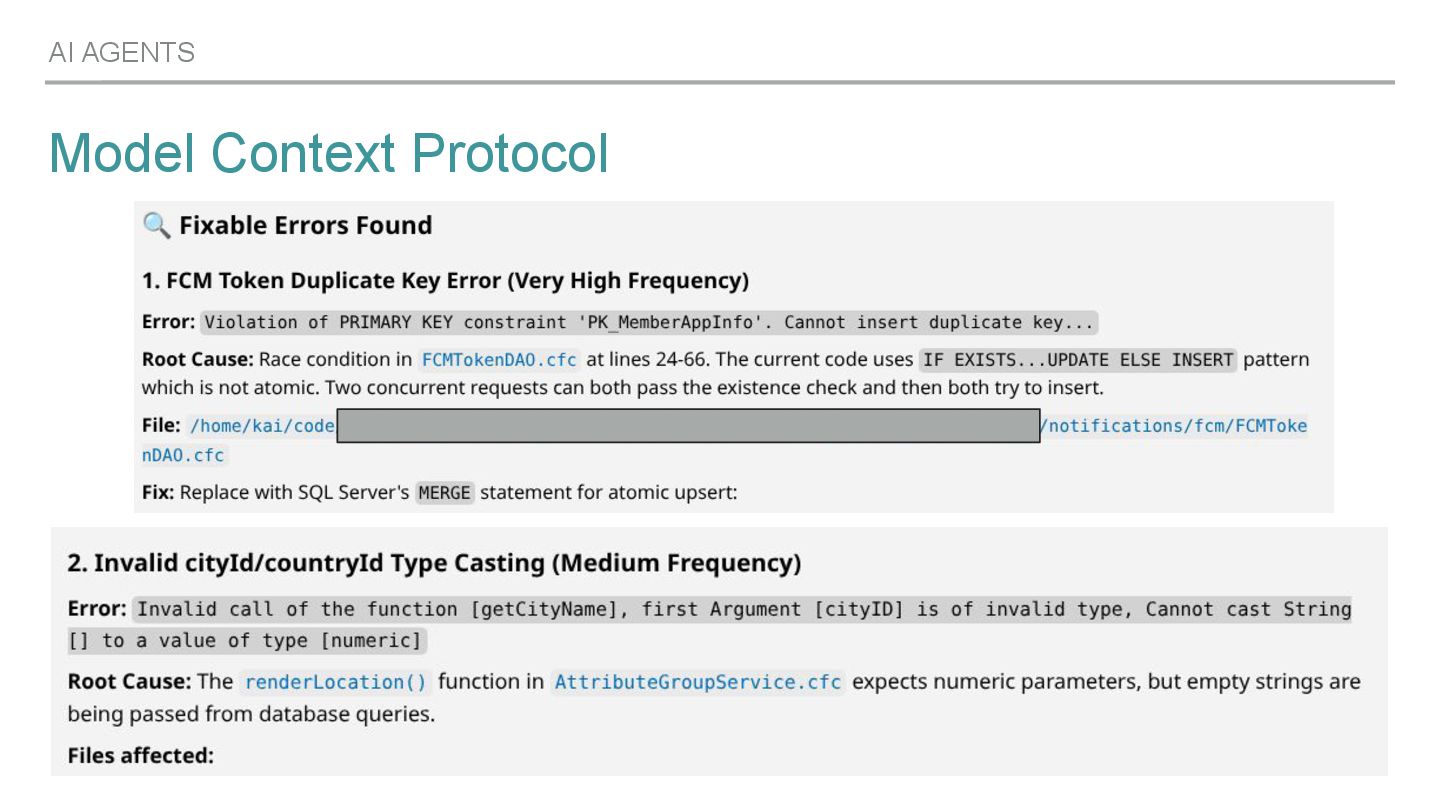Open the /home/kai/code file path link
Viewport: 1440px width, 810px height.
coord(262,426)
